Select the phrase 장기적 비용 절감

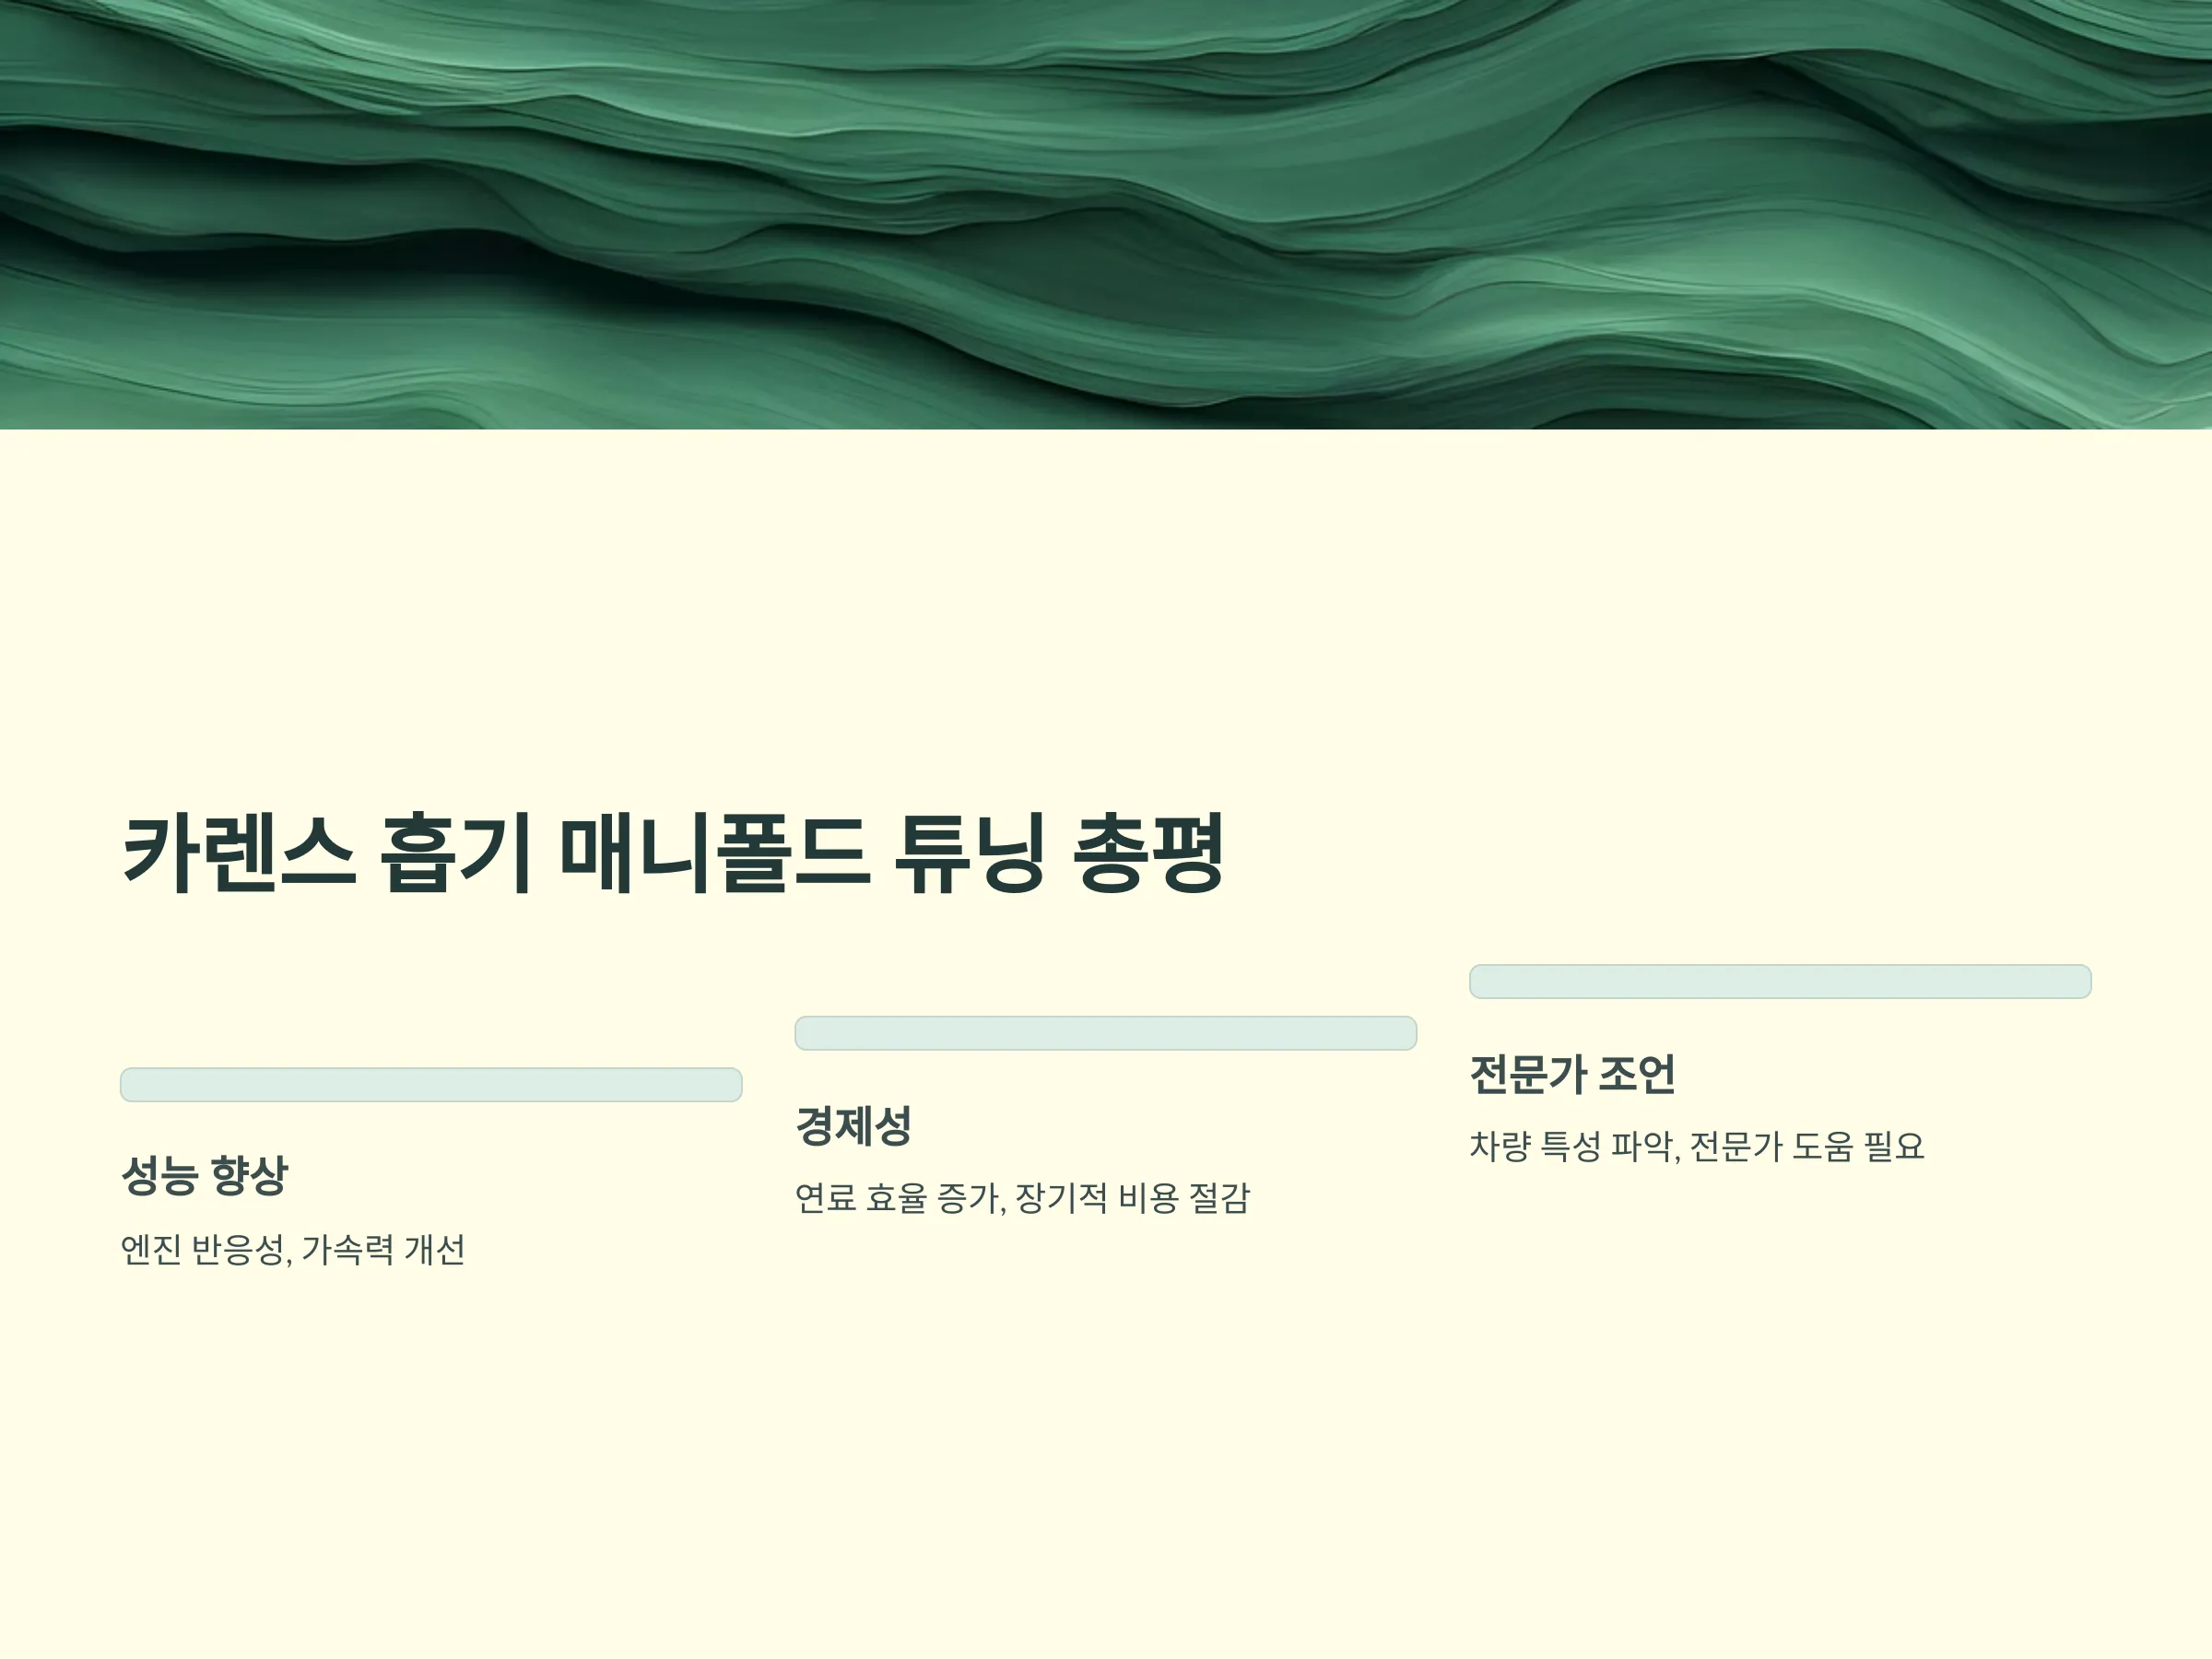coord(1133,1198)
